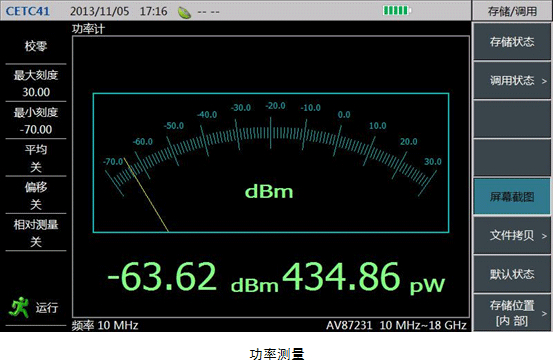Toggle 相对测量 relative measurement
The image size is (553, 364).
(36, 233)
